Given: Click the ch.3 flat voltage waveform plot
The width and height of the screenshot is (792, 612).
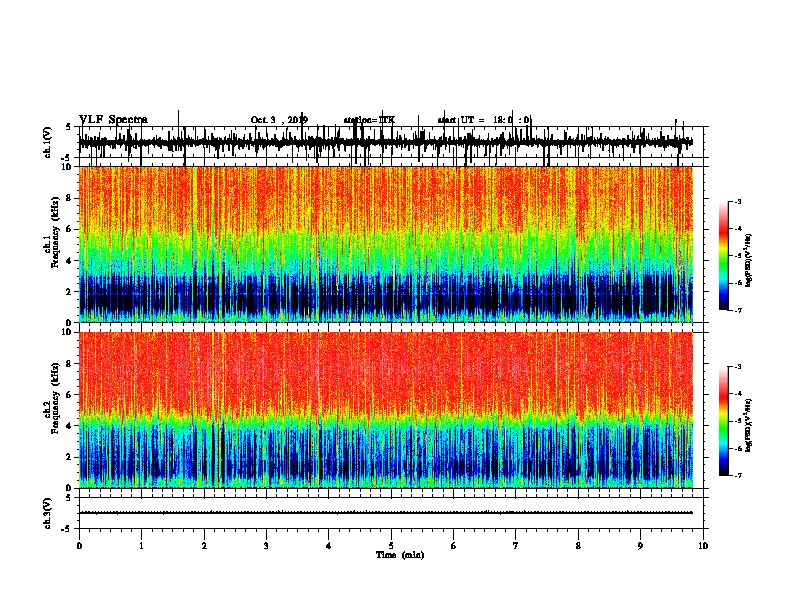Looking at the screenshot, I should [x=391, y=513].
